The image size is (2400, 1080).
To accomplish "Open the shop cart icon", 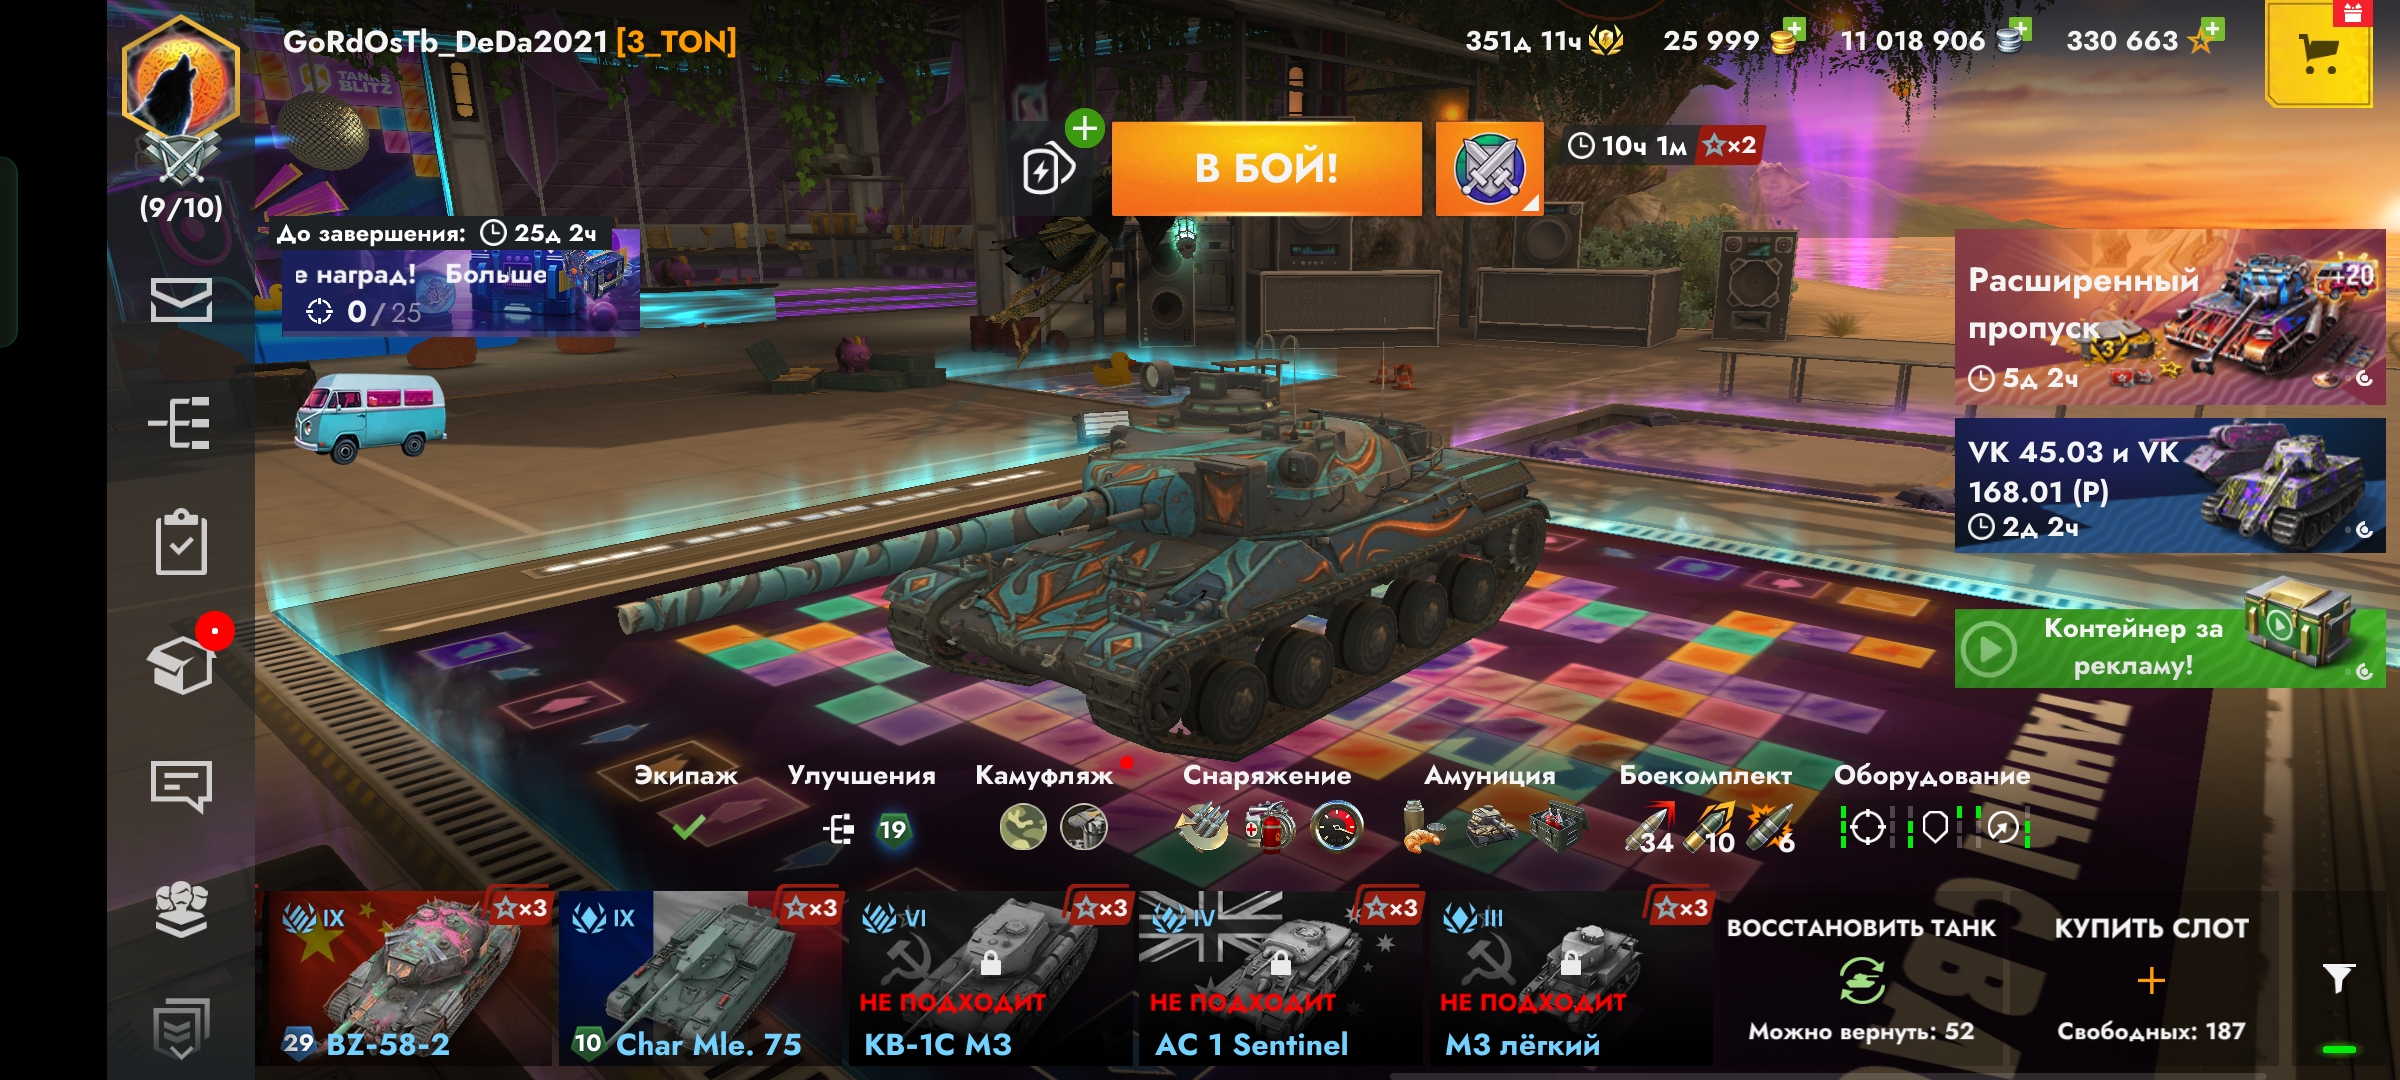I will (2318, 53).
